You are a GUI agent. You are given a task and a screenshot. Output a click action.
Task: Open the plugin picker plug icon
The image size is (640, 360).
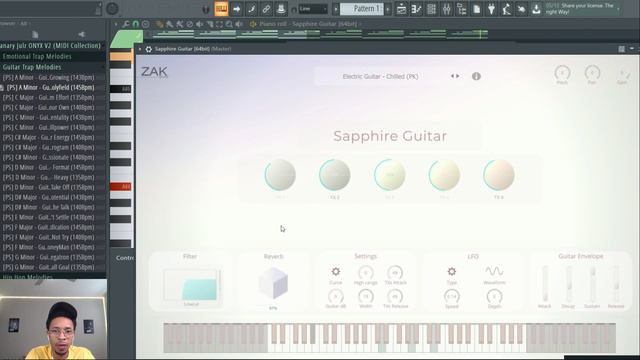(x=491, y=9)
